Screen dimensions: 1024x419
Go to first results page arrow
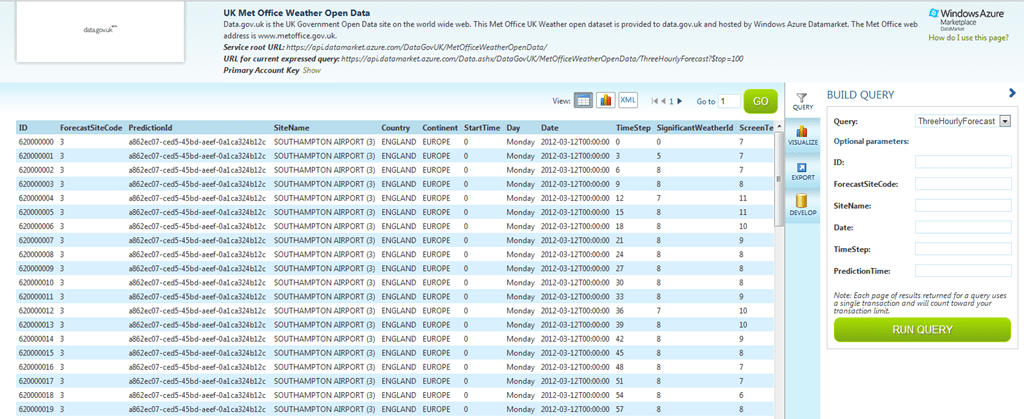[x=655, y=101]
